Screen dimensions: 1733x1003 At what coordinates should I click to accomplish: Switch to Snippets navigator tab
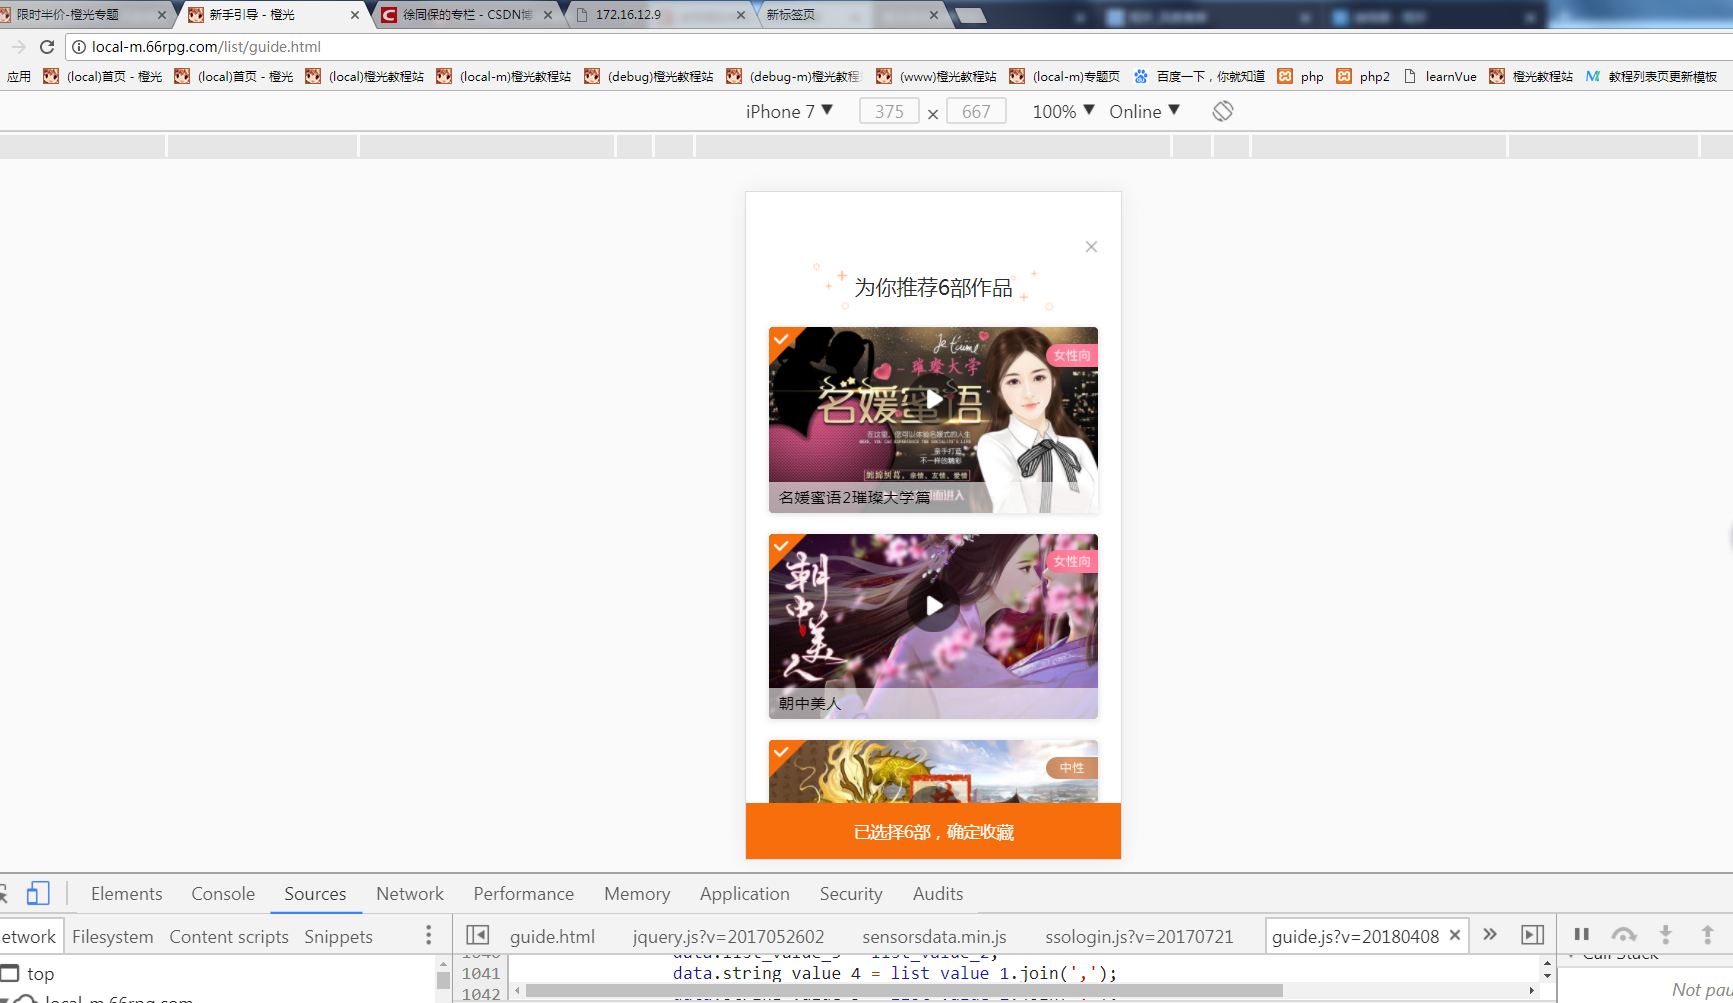(x=339, y=936)
